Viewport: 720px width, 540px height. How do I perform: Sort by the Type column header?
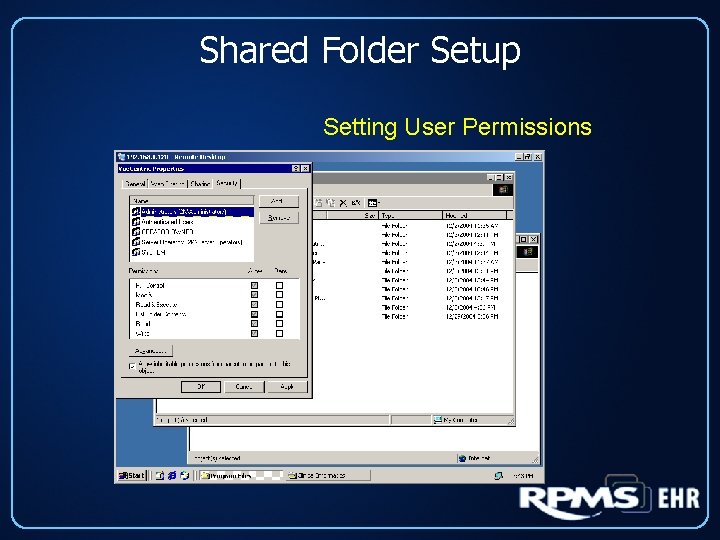411,215
